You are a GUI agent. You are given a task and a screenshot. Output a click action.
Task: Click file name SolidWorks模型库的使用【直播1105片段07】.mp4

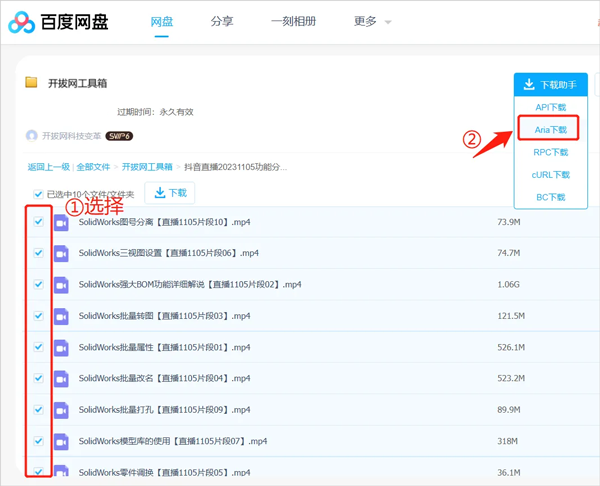pyautogui.click(x=173, y=441)
